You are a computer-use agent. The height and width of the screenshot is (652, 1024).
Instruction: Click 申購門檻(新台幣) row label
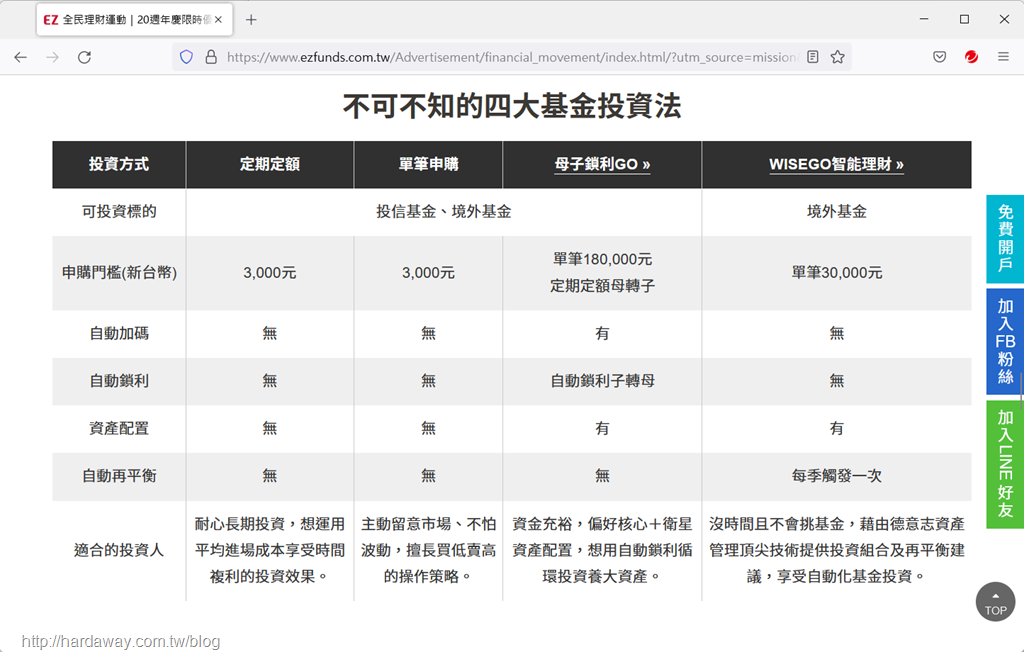(119, 272)
